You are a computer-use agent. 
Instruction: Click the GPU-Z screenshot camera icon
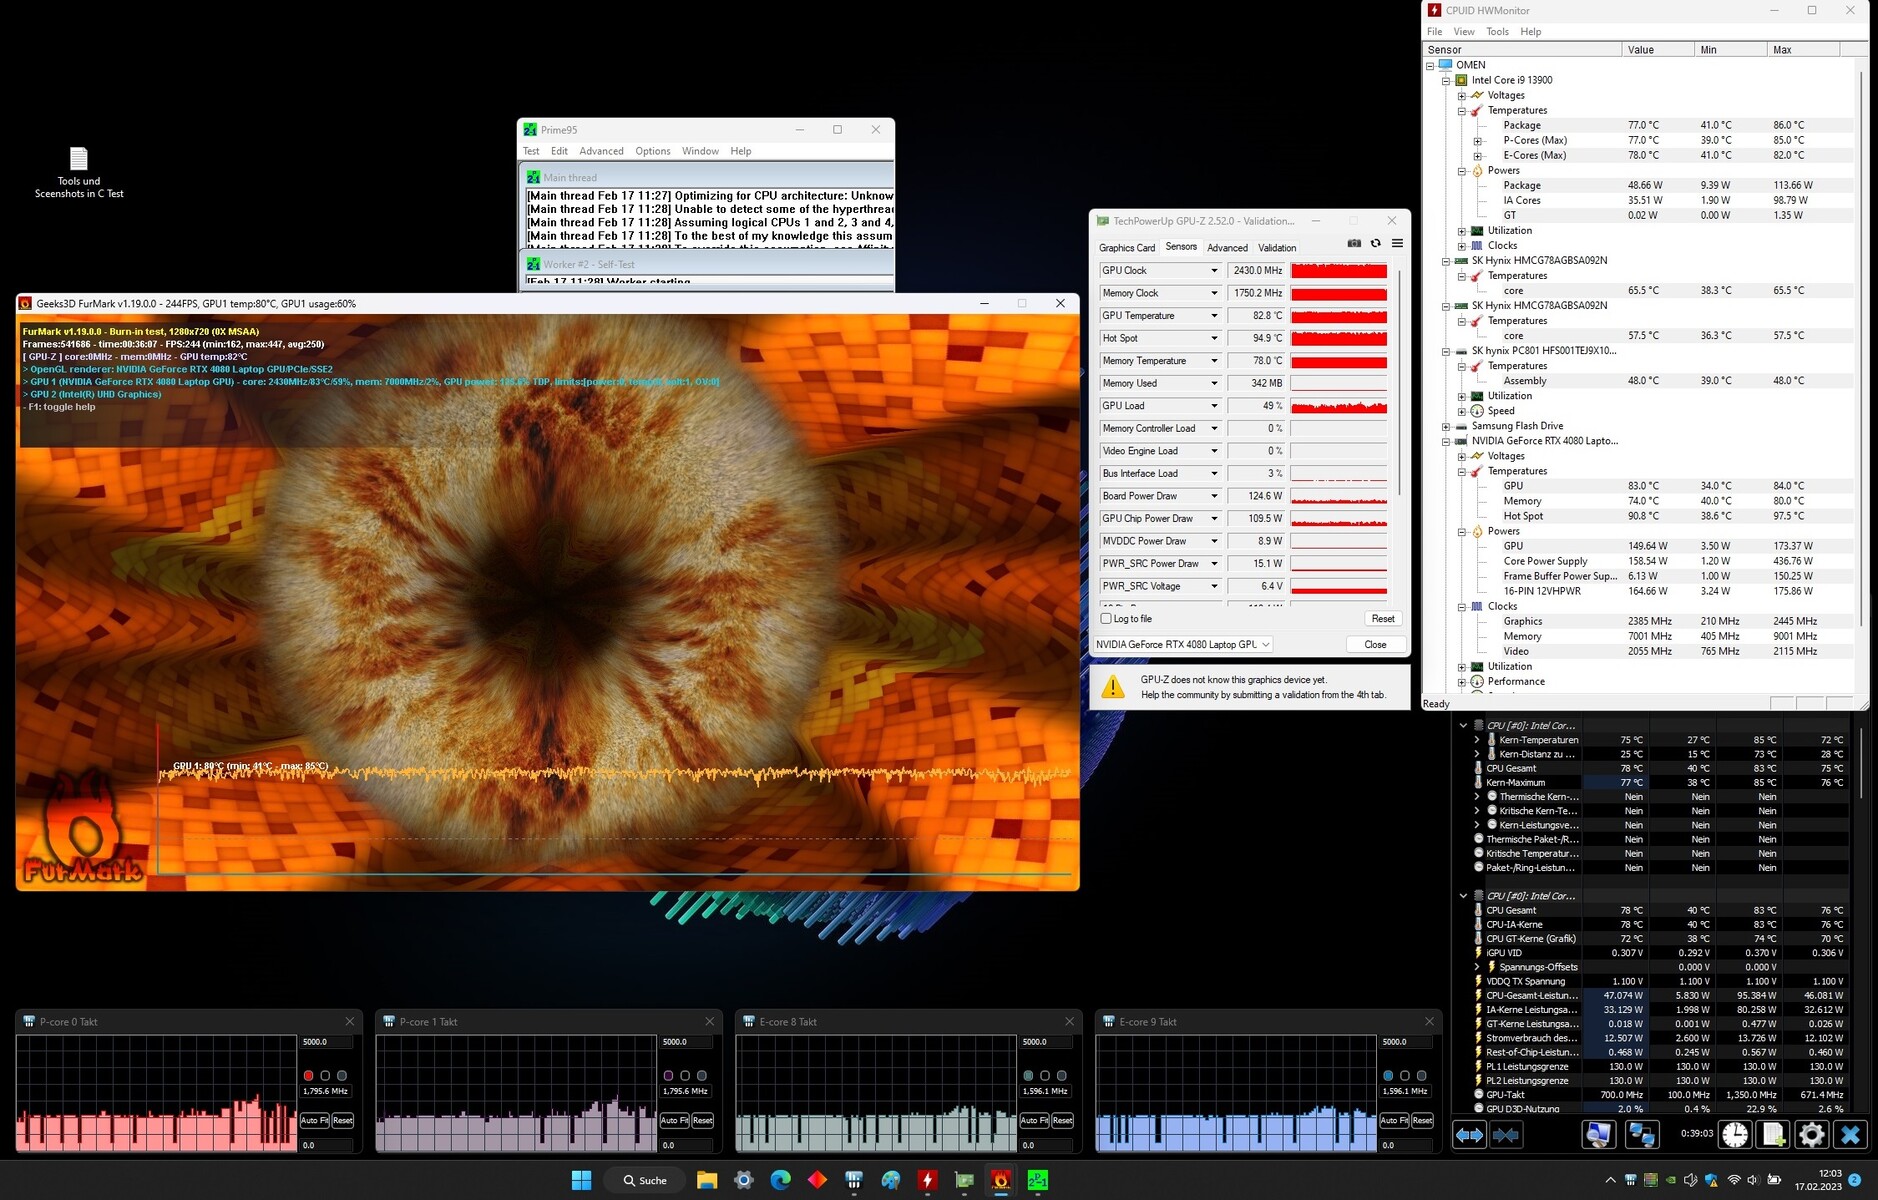point(1354,243)
